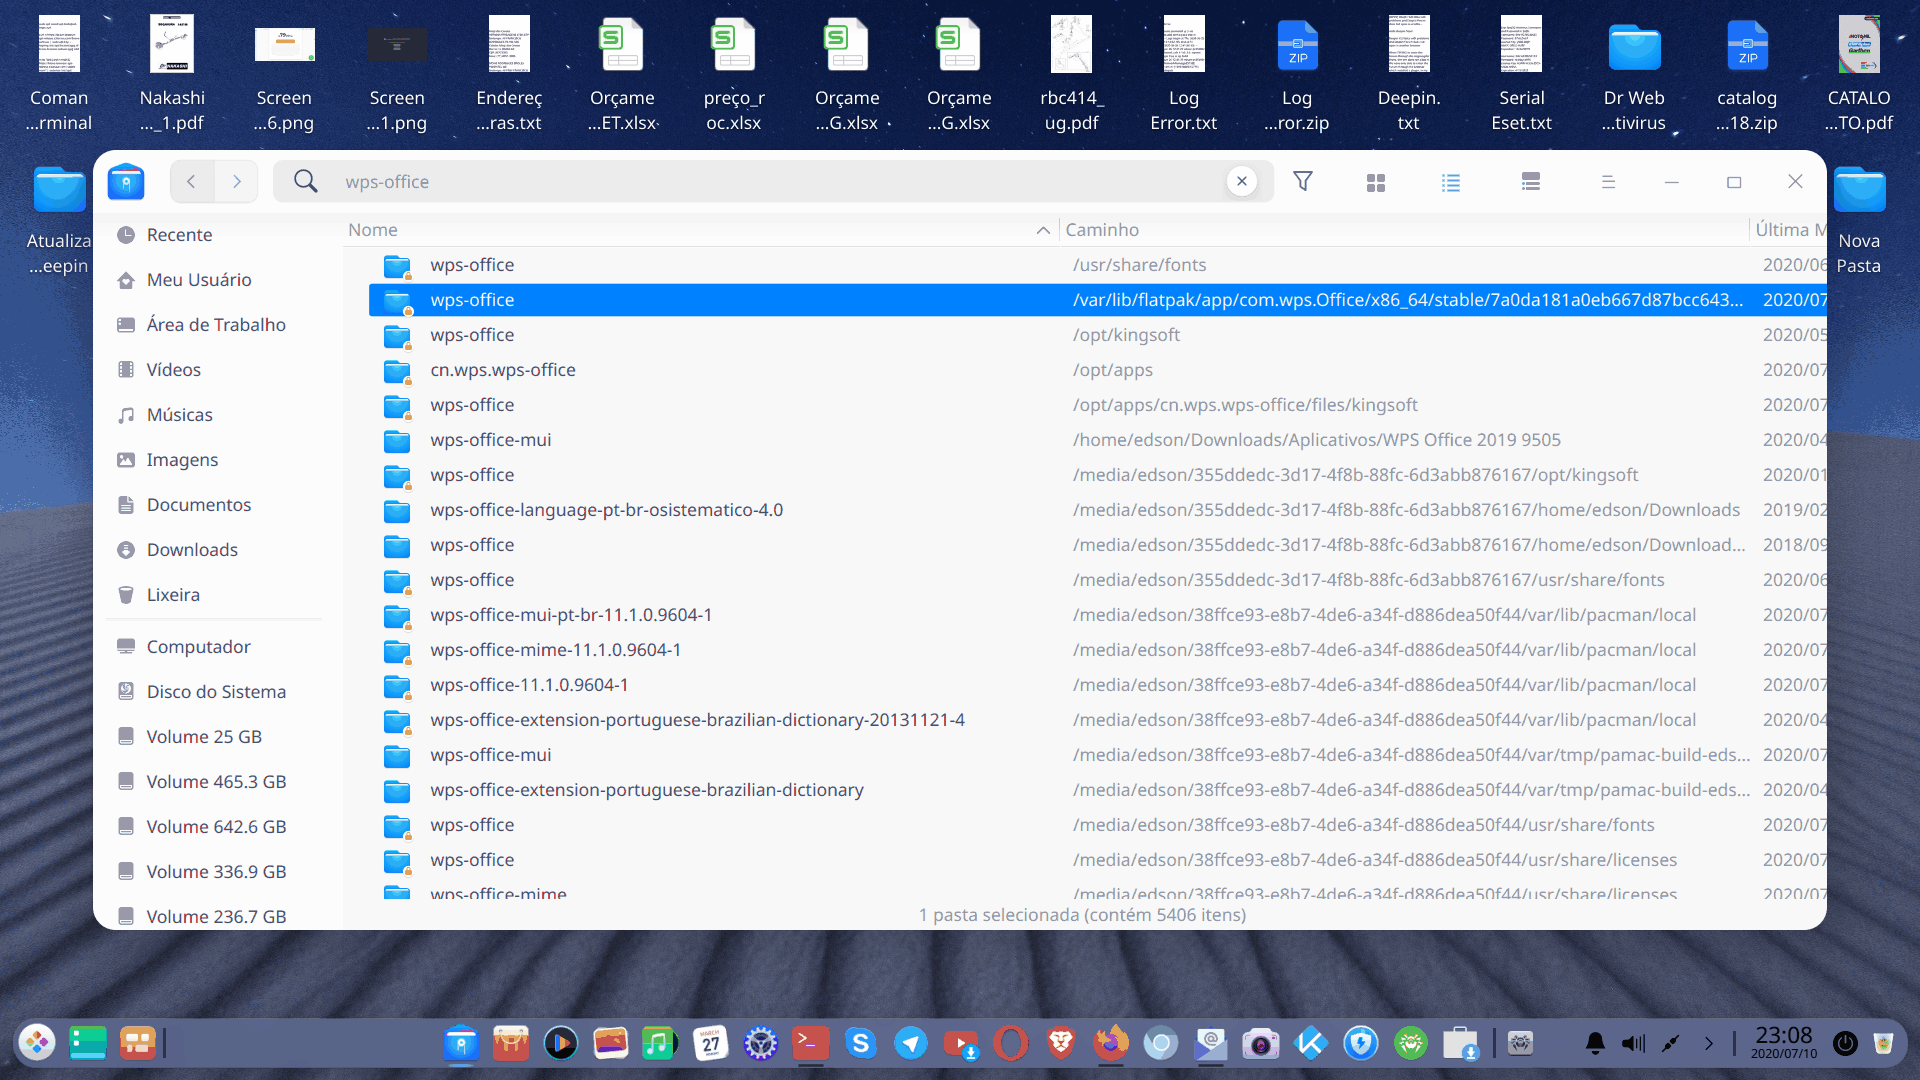Switch to detailed tree view

pos(1530,182)
